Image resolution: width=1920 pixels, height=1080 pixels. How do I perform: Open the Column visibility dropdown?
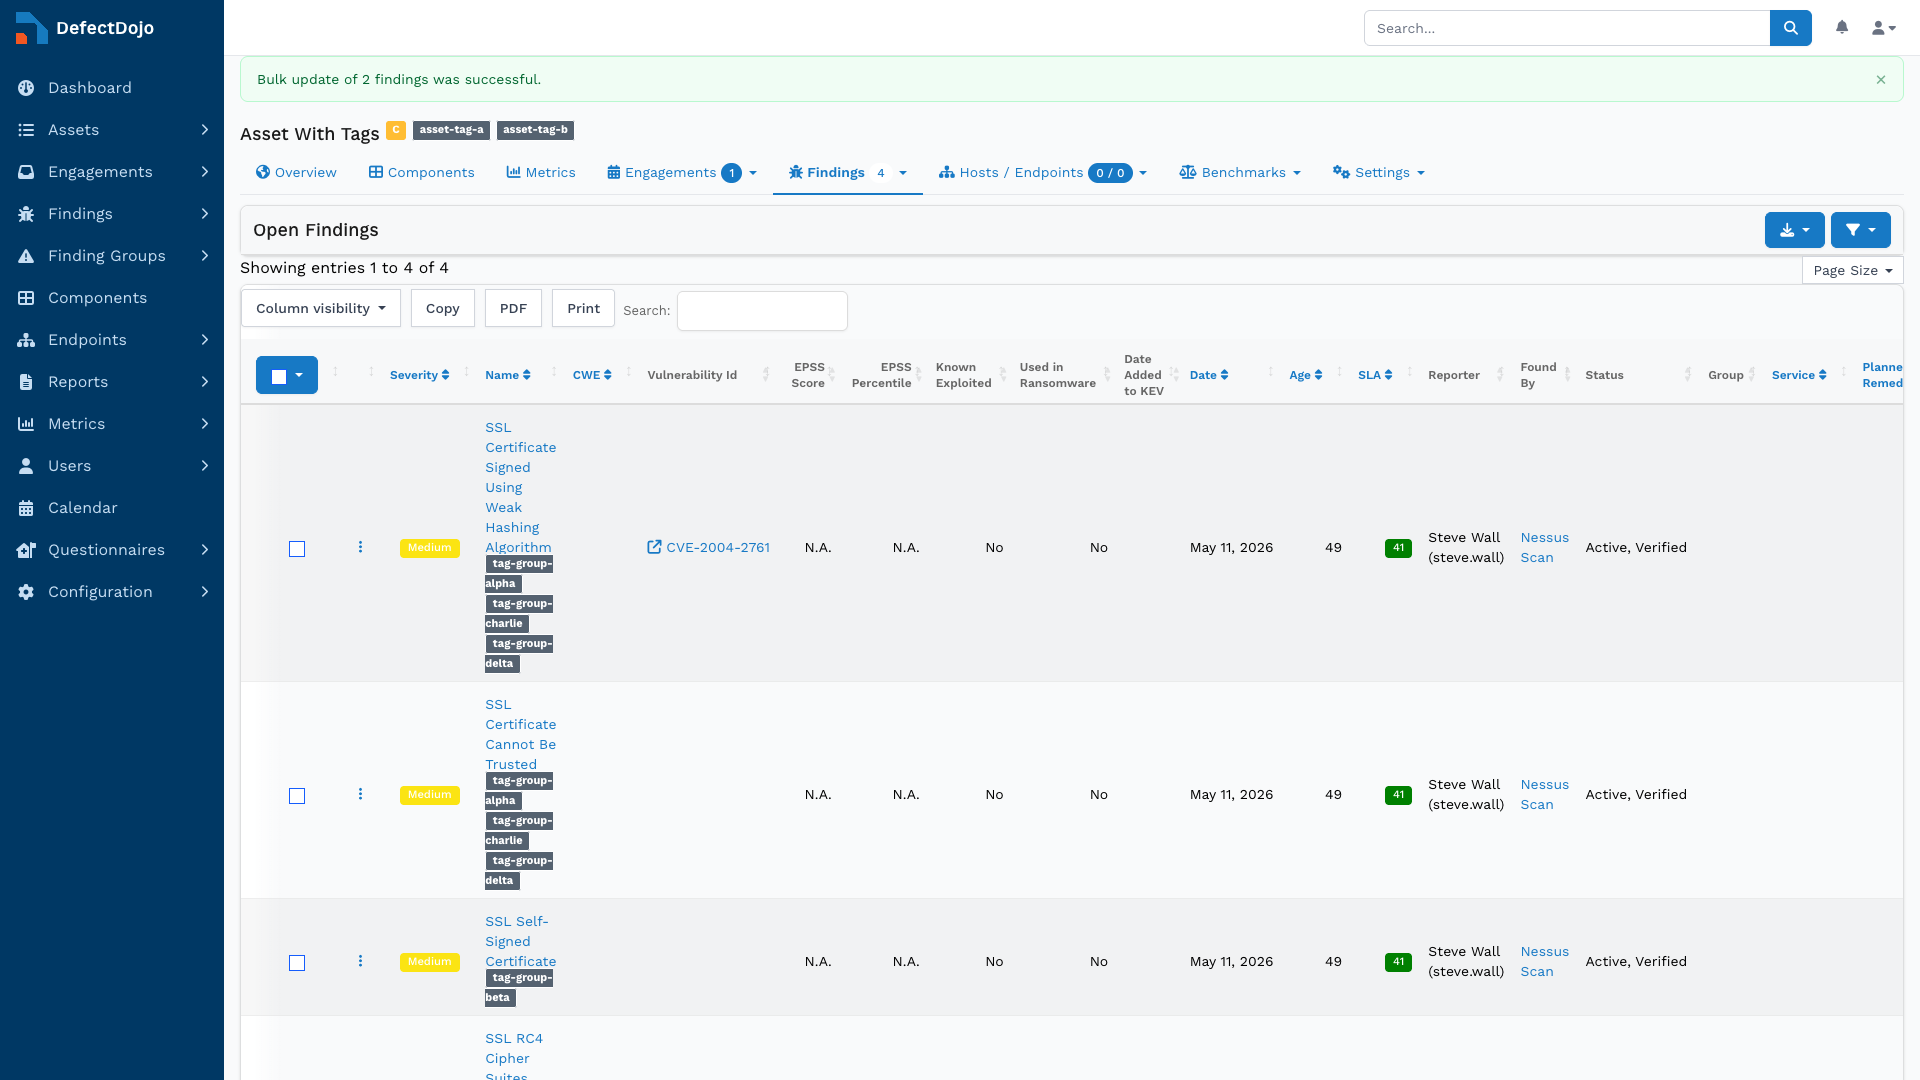pos(321,308)
